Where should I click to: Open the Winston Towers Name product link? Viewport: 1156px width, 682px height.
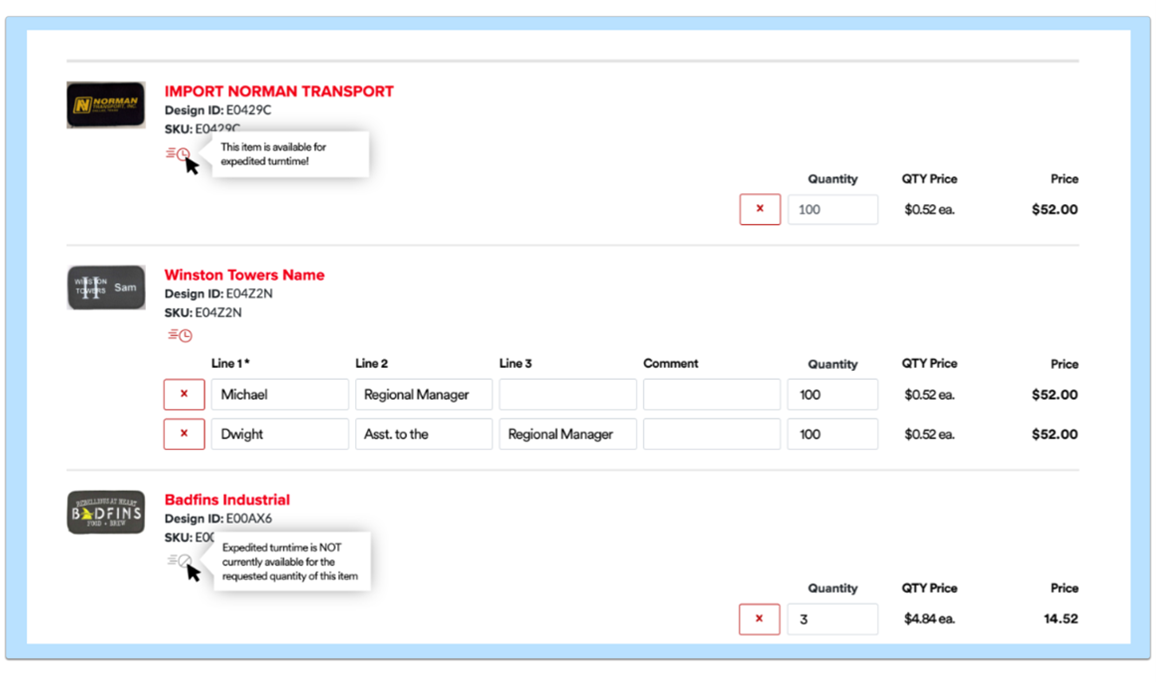(x=244, y=275)
